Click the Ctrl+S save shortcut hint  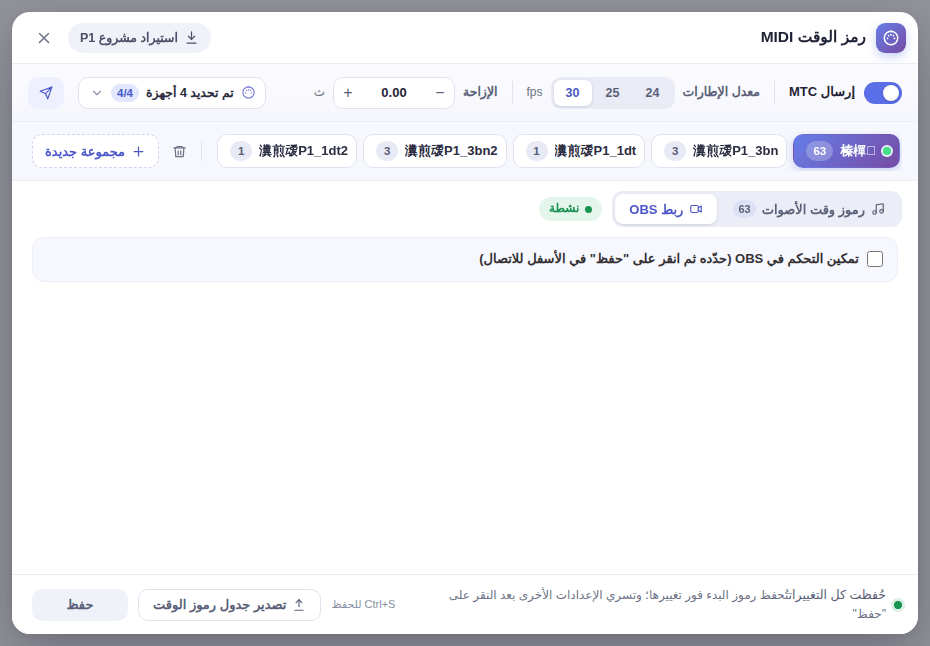tap(364, 604)
